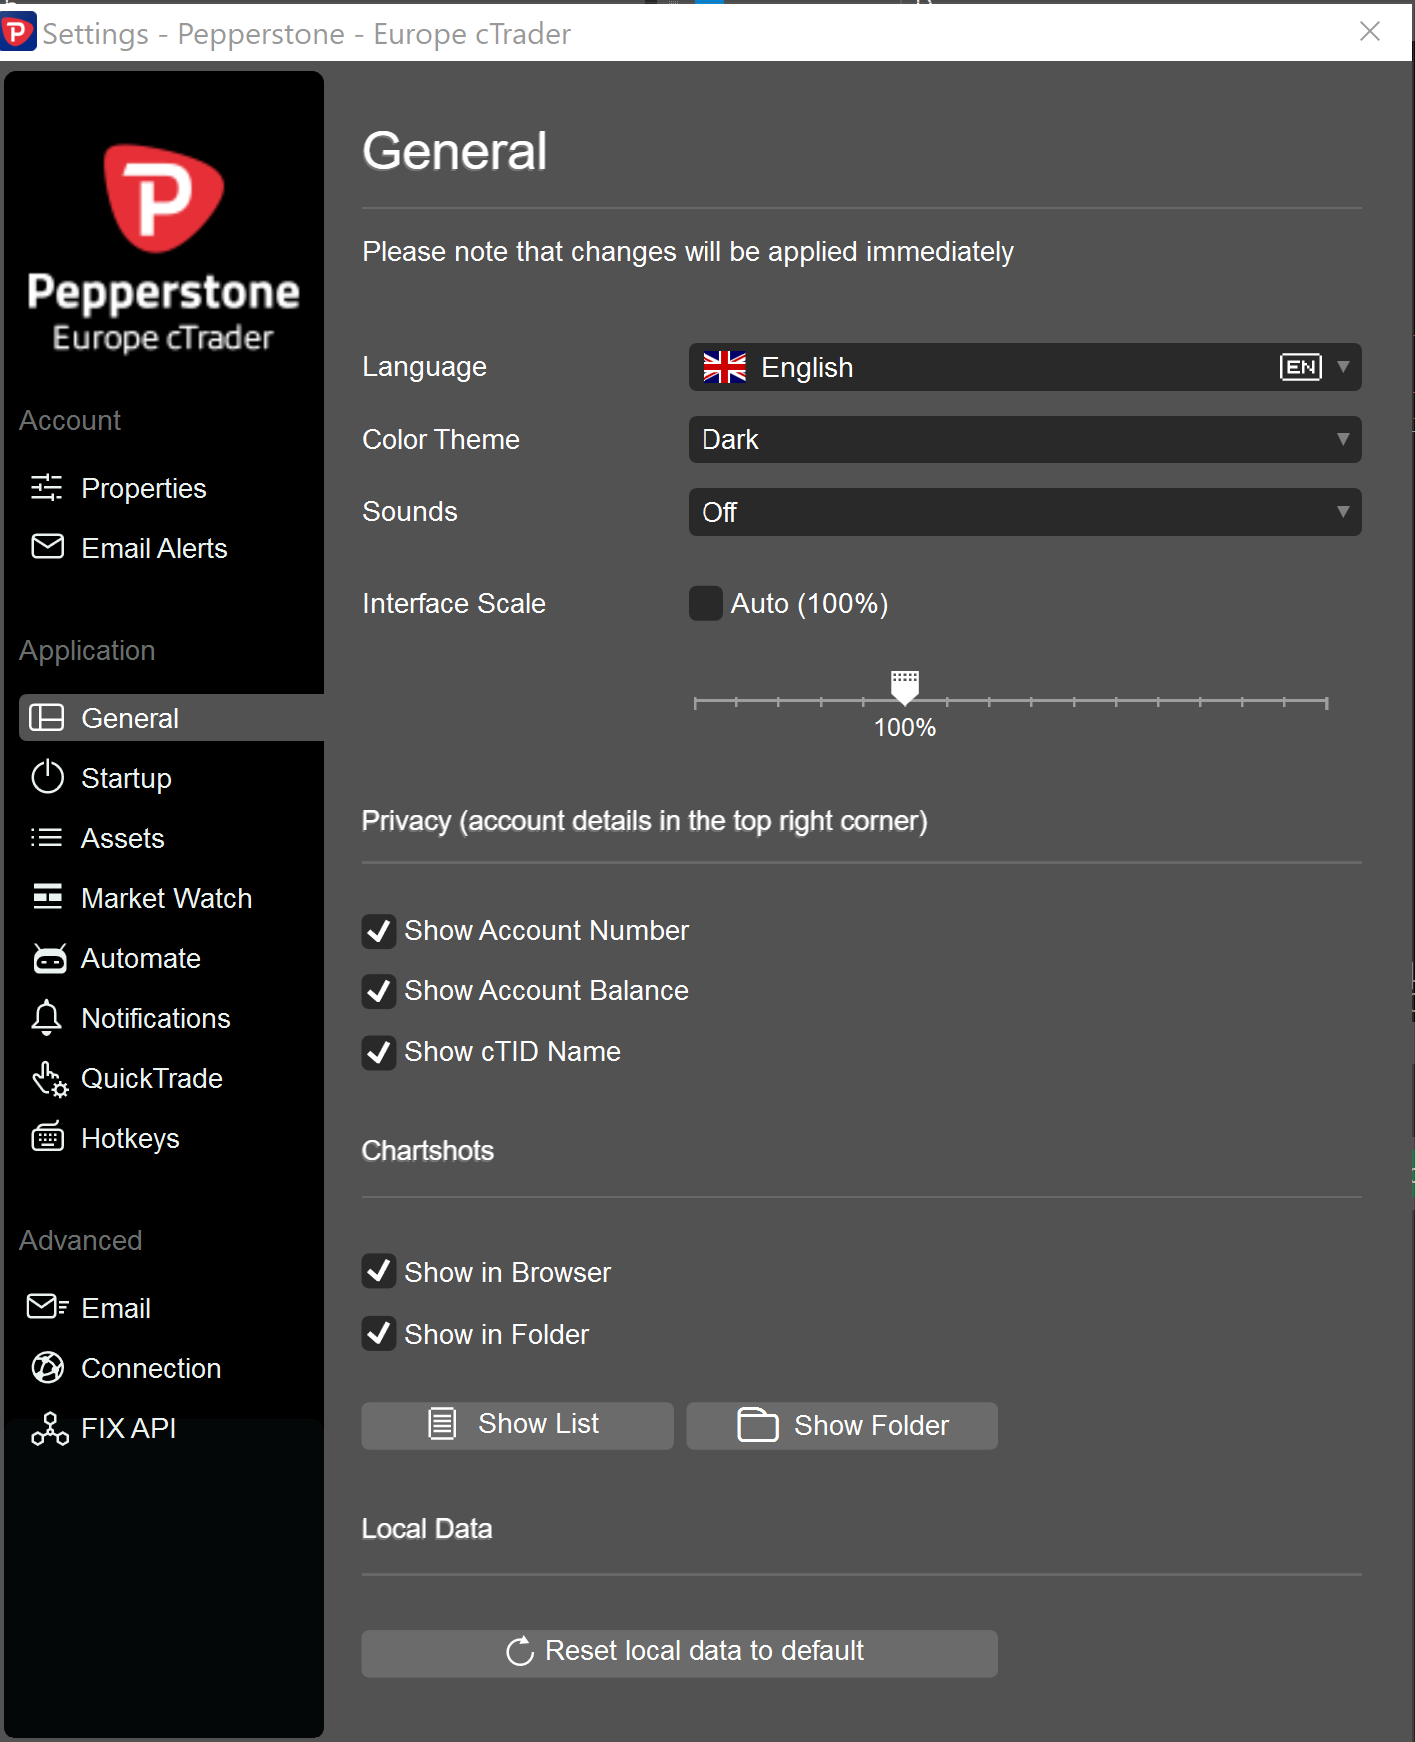Click the Show Folder button
This screenshot has height=1742, width=1415.
pos(842,1425)
